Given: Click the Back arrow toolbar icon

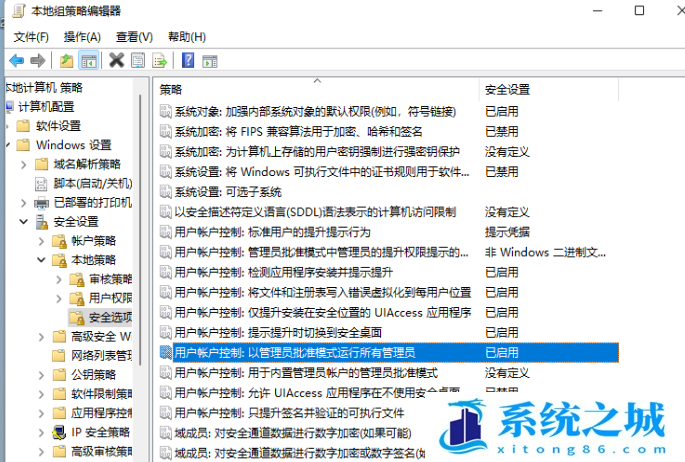Looking at the screenshot, I should (x=16, y=60).
